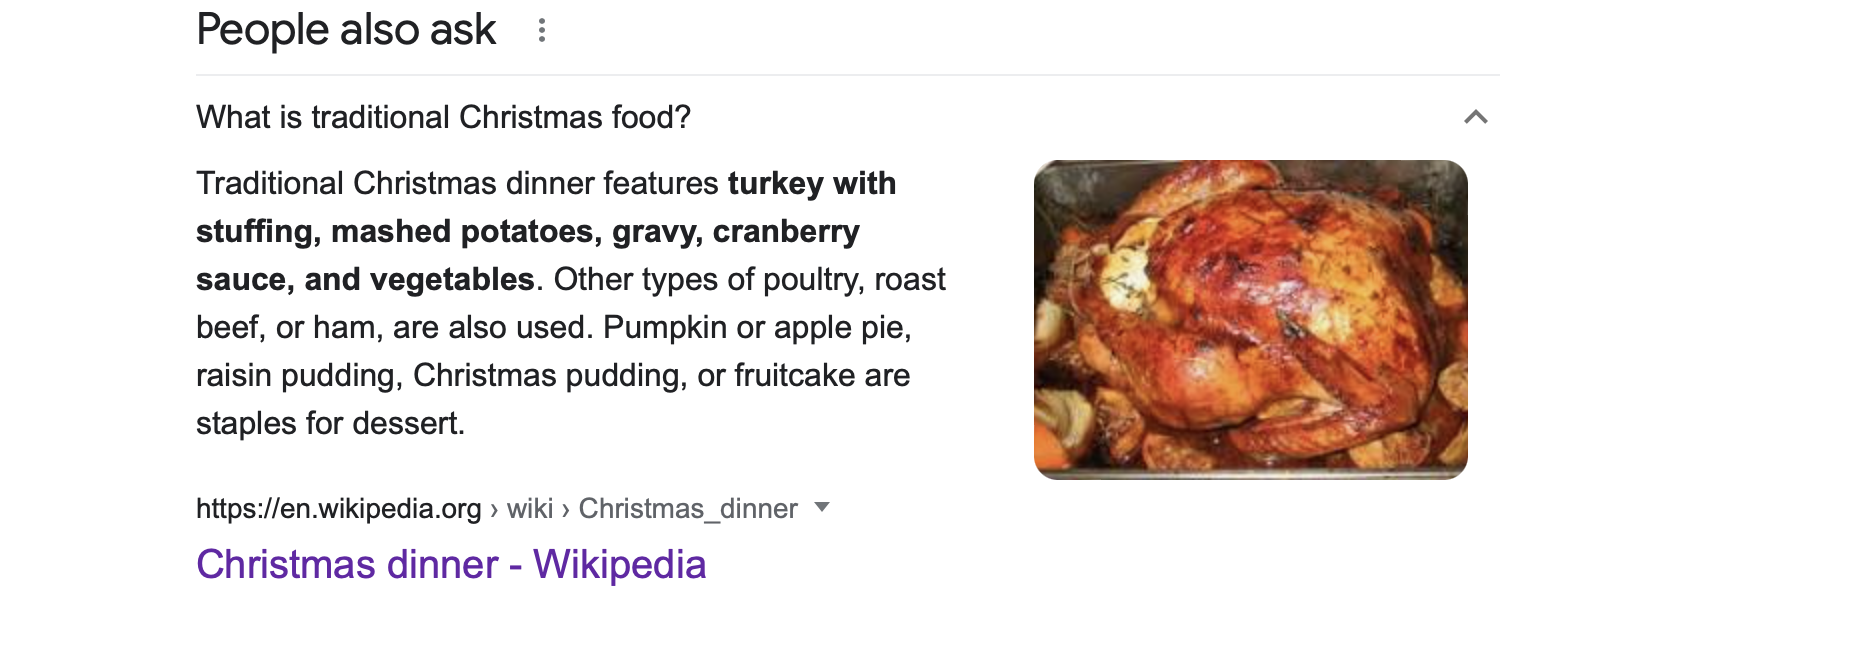Click the question 'What is traditional Christmas food?'
The width and height of the screenshot is (1856, 646).
pyautogui.click(x=443, y=117)
